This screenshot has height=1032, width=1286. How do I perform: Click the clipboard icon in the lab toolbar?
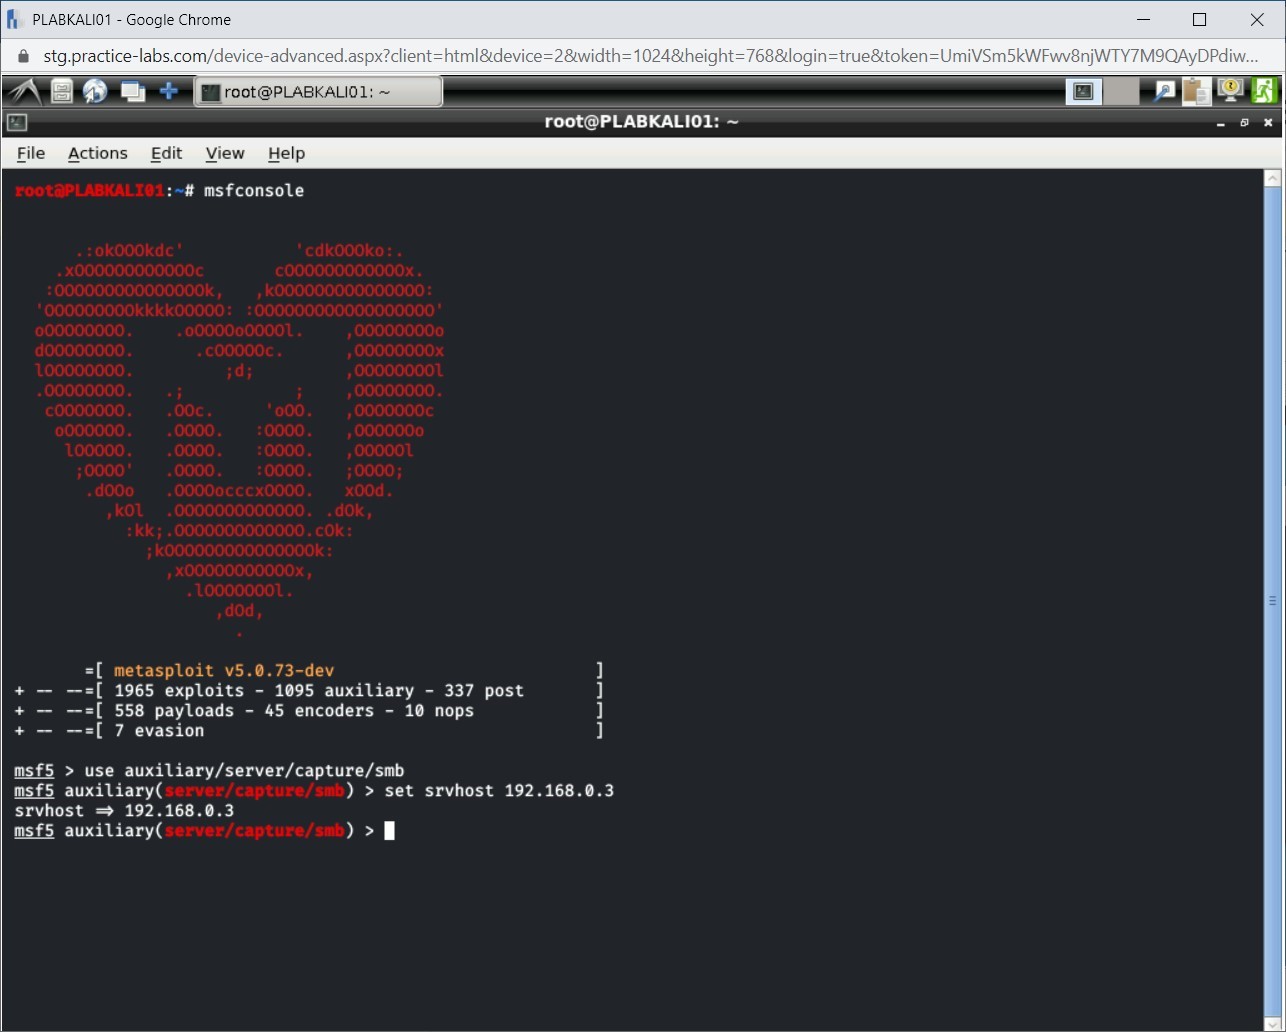[1196, 91]
